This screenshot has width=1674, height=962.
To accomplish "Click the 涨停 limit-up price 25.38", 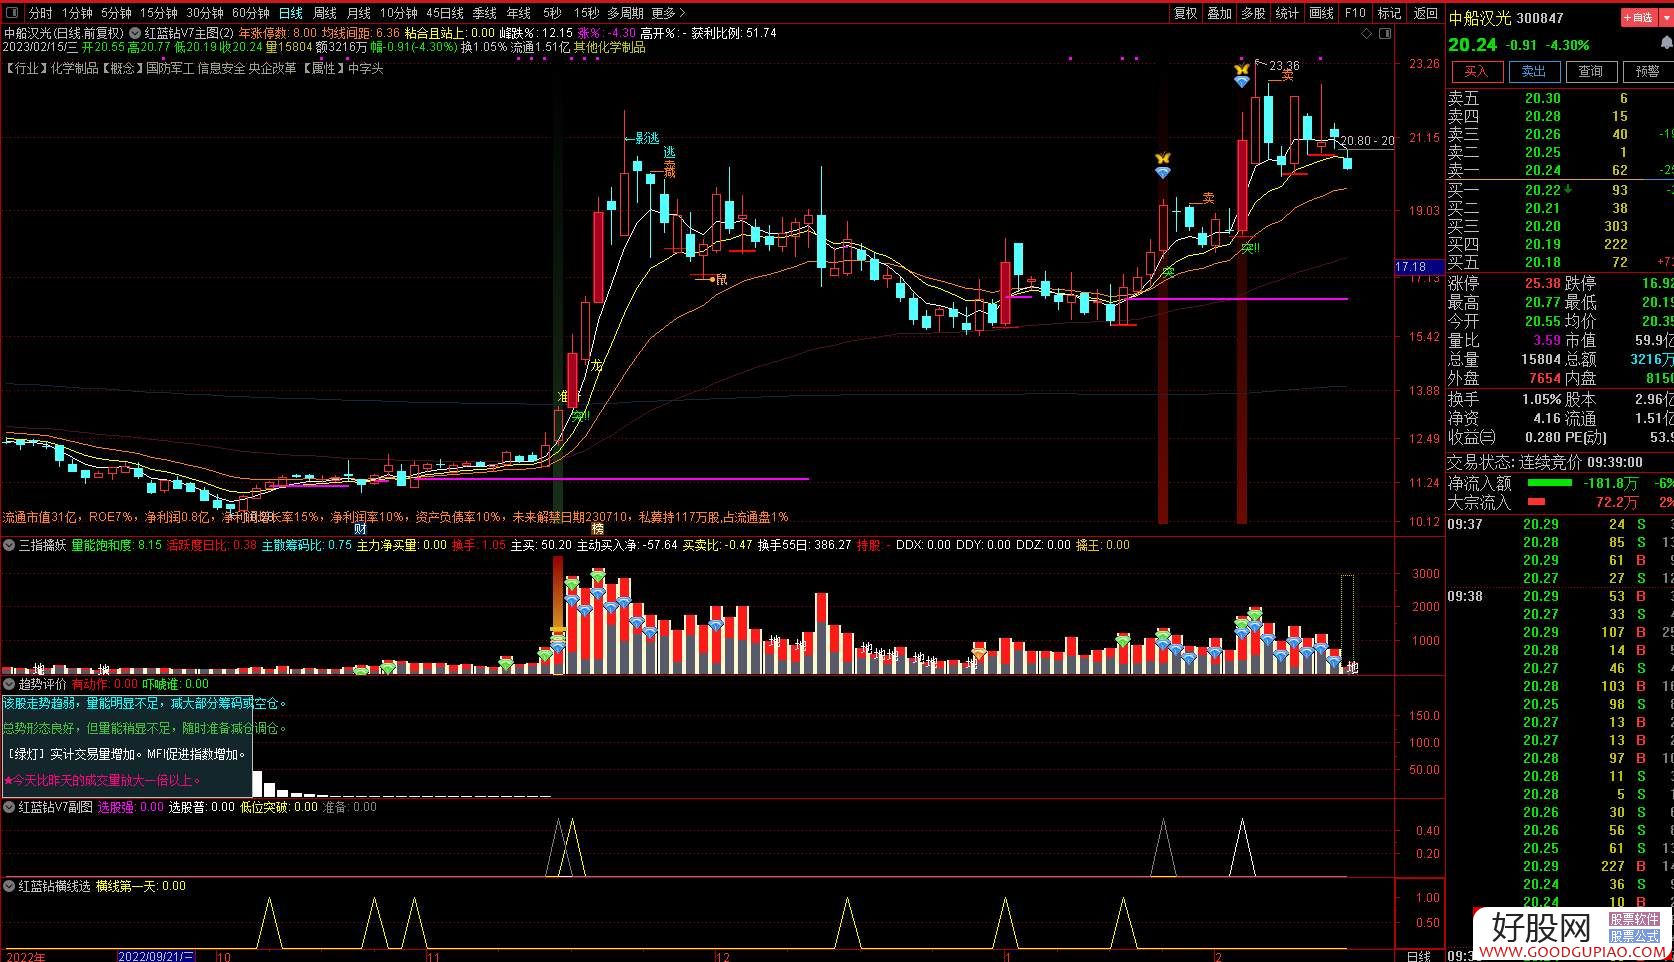I will point(1542,283).
